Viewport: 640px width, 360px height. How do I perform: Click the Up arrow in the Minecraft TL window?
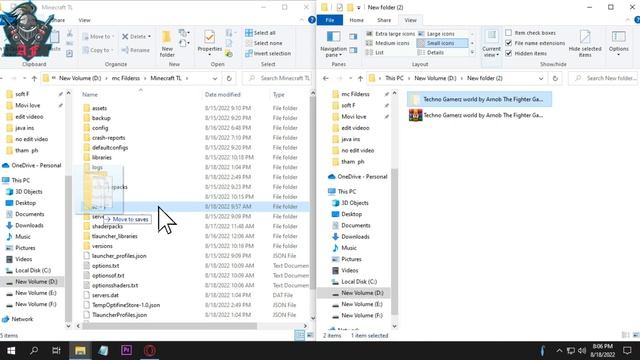pyautogui.click(x=34, y=78)
